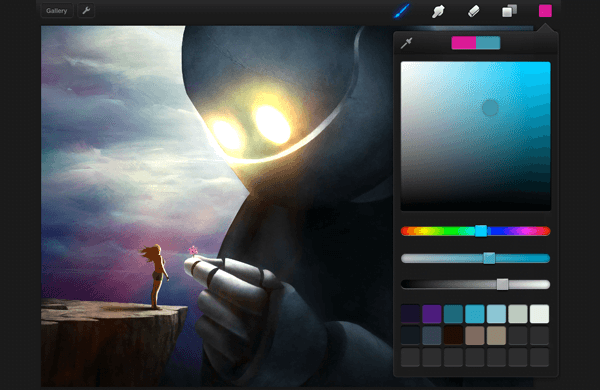Click the glowing robot eyes on canvas
This screenshot has width=600, height=390.
coord(251,128)
